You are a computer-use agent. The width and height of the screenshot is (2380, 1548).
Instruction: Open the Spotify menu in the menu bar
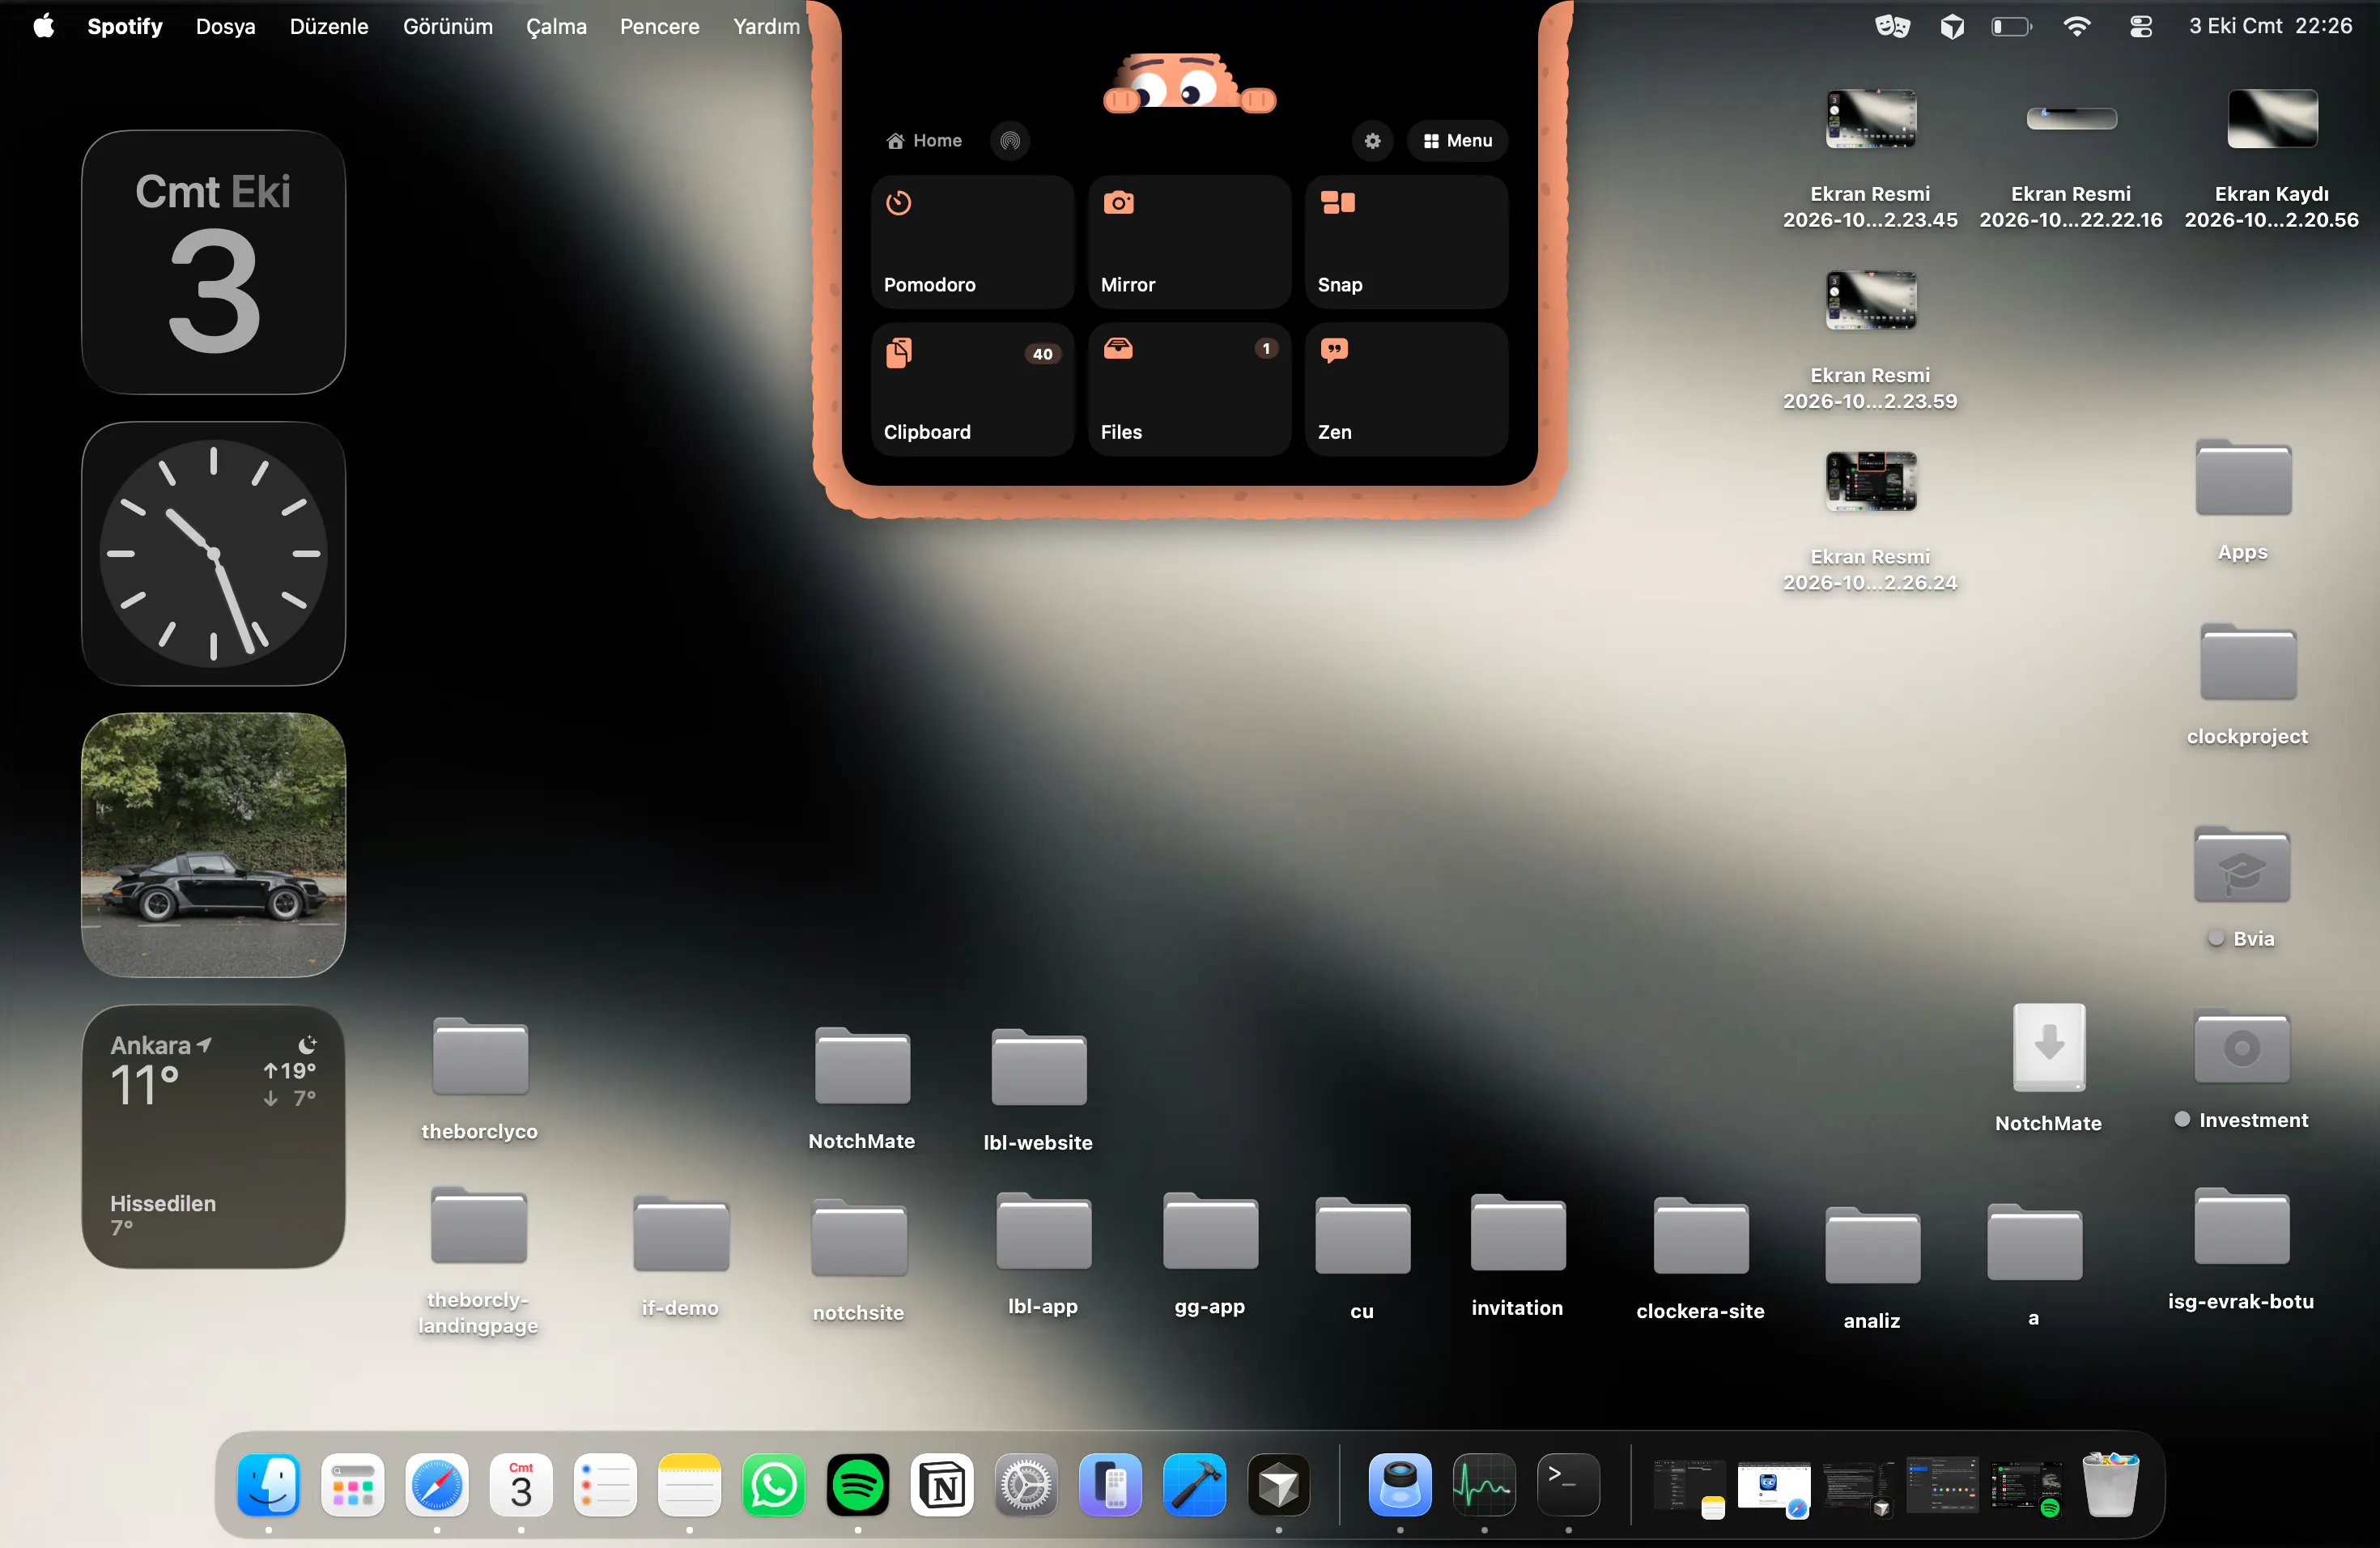pyautogui.click(x=125, y=26)
